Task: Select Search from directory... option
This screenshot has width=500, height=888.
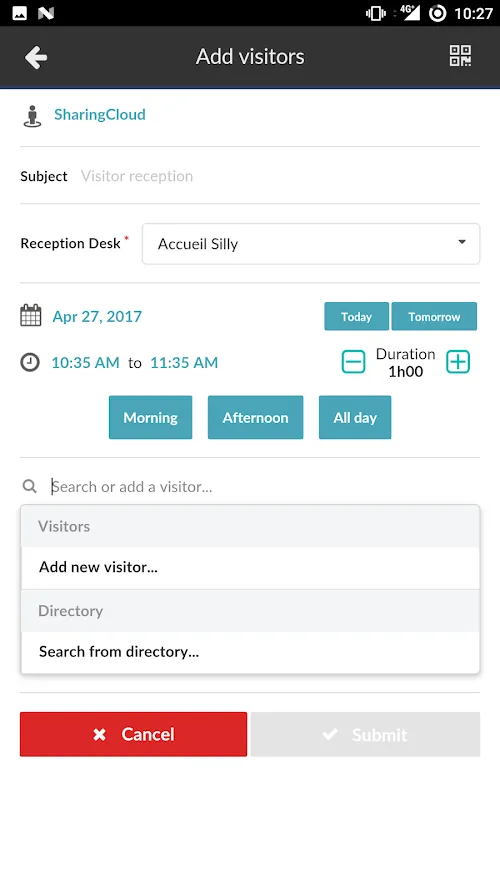Action: (250, 652)
